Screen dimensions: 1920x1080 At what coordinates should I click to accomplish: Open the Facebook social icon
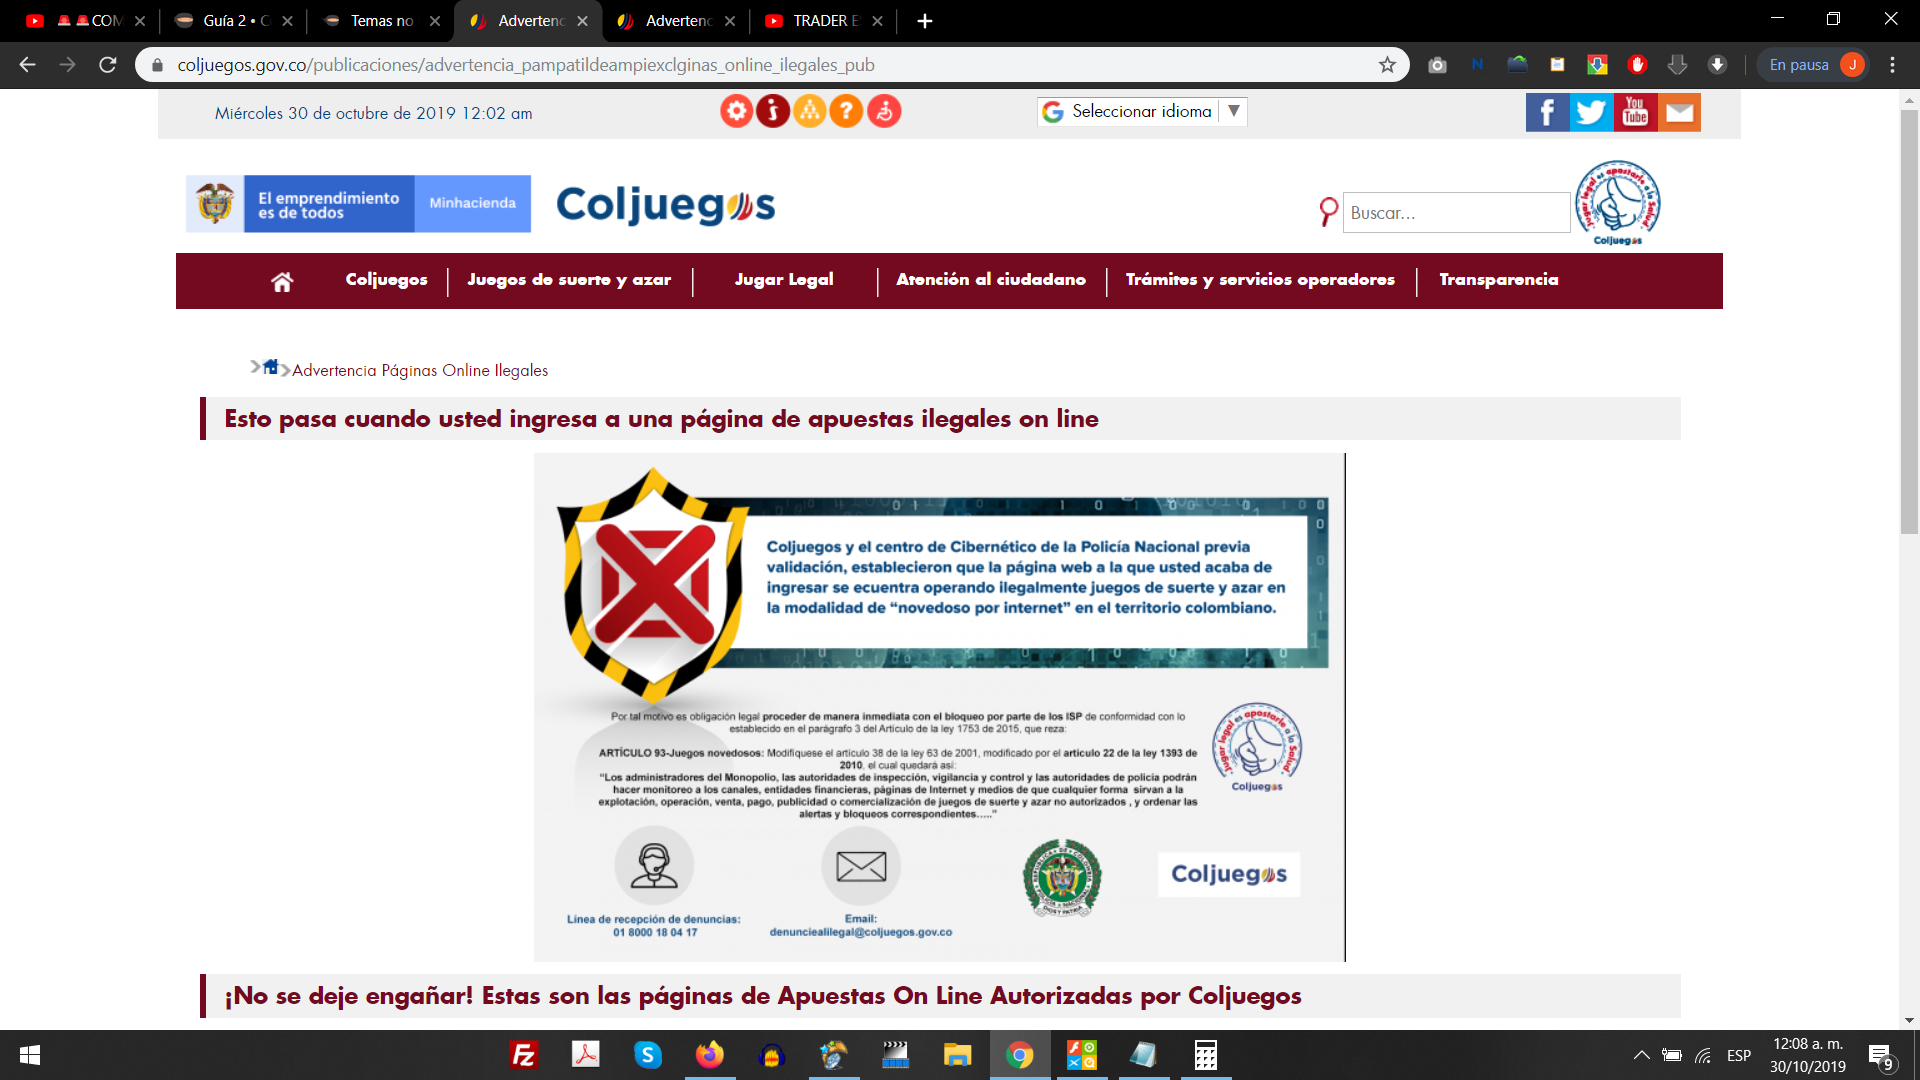(1547, 113)
